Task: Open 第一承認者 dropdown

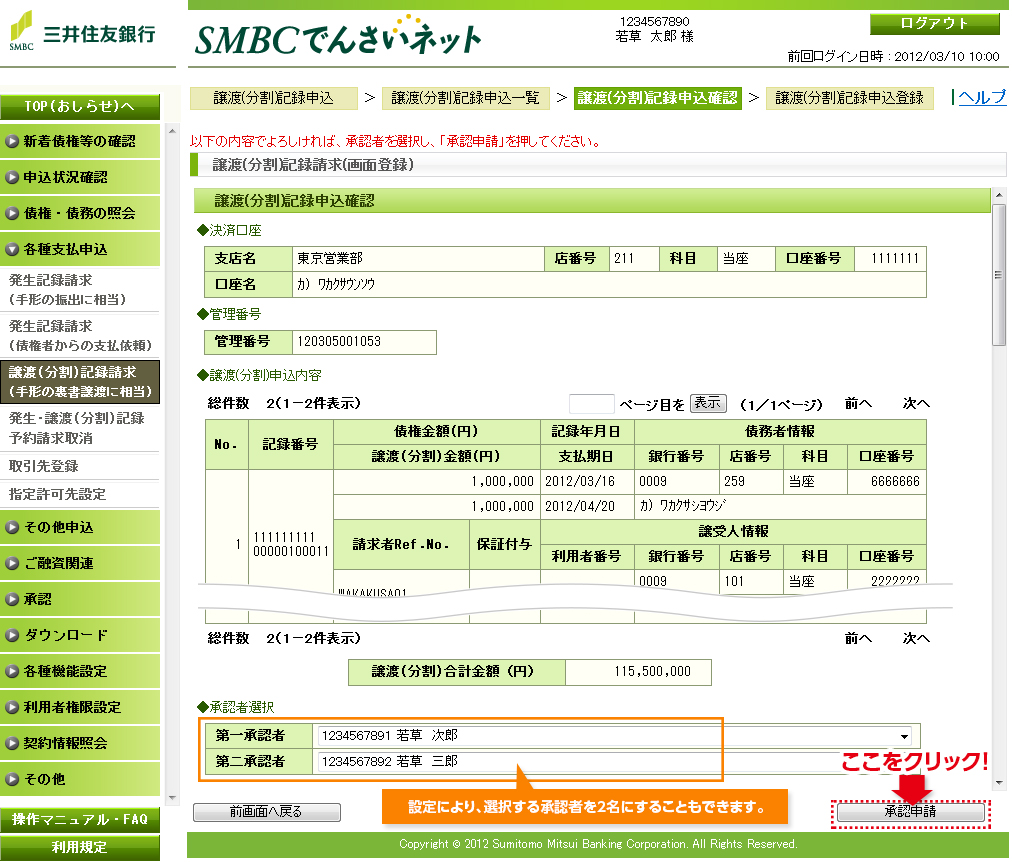Action: 616,736
